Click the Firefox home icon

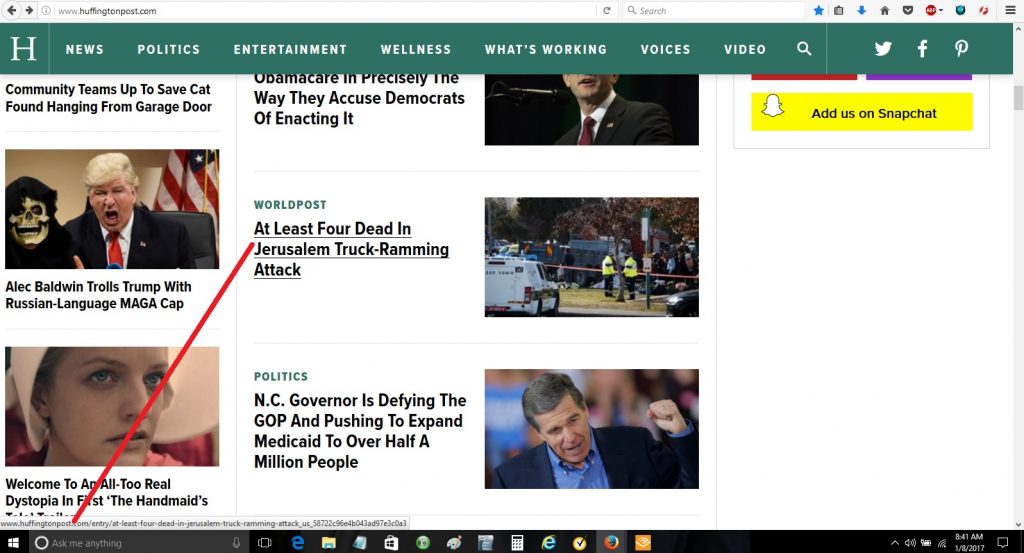pos(885,10)
